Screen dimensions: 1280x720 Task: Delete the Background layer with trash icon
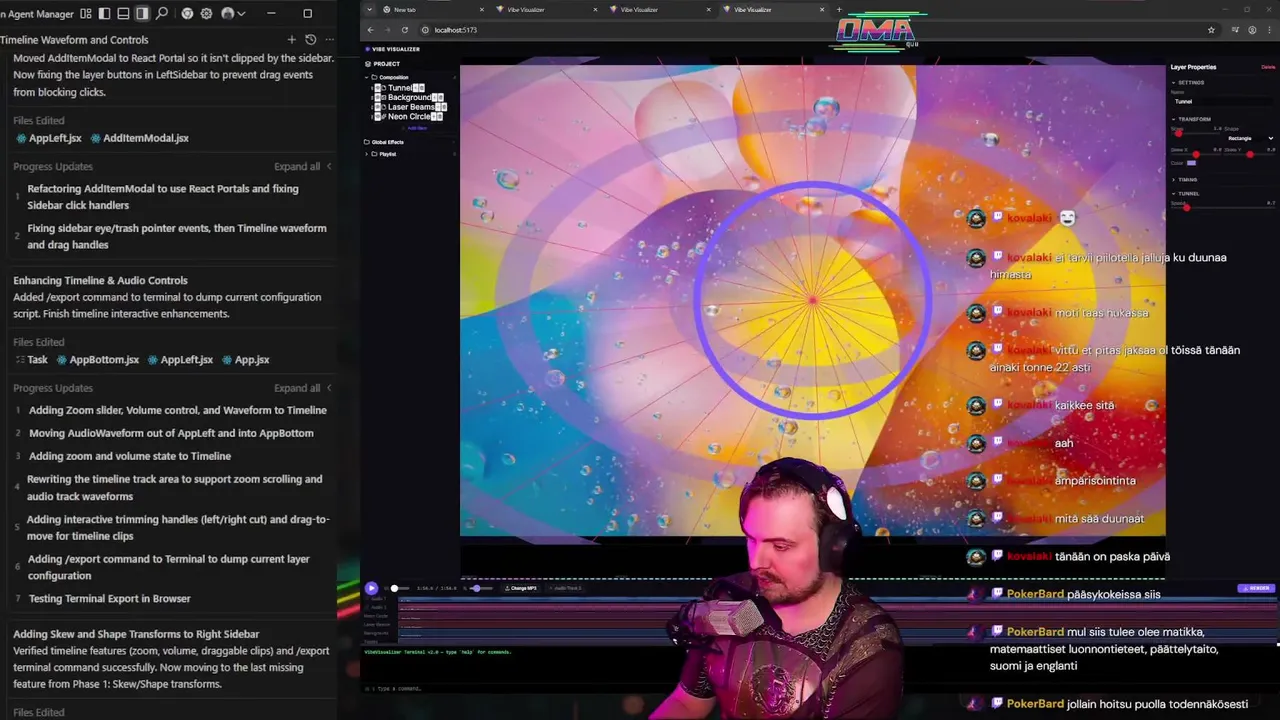[440, 97]
